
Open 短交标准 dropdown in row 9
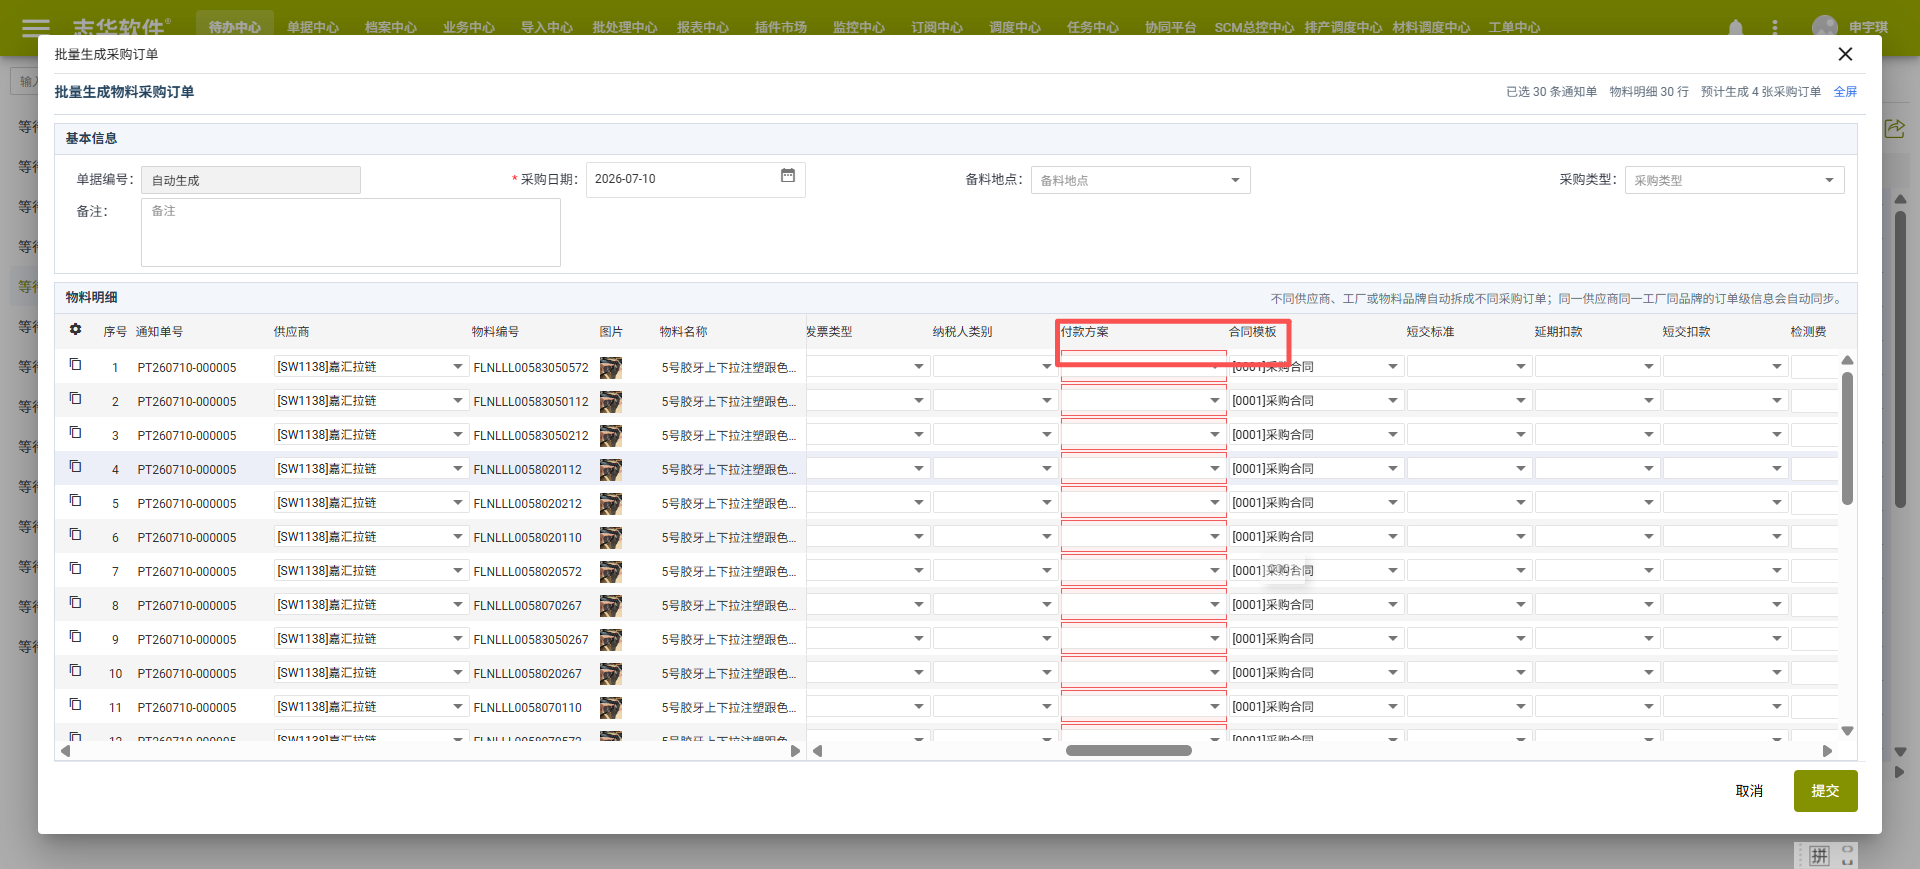[x=1521, y=639]
